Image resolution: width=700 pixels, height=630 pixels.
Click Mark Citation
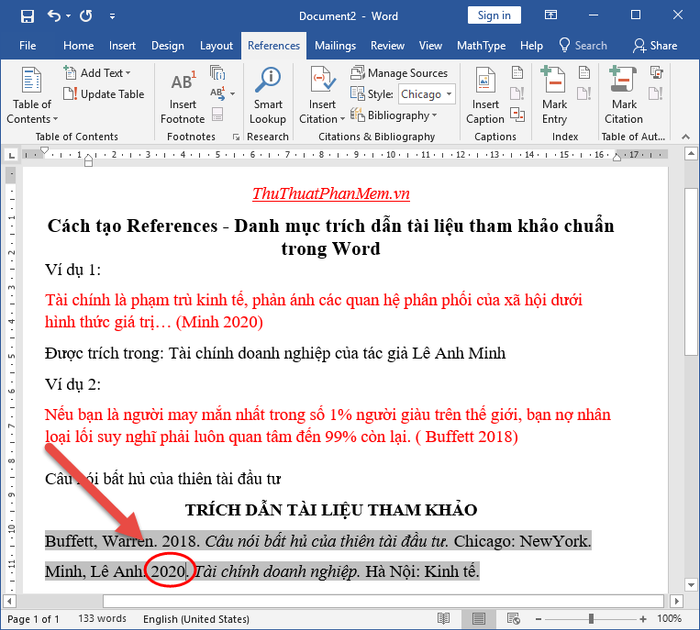[x=623, y=95]
